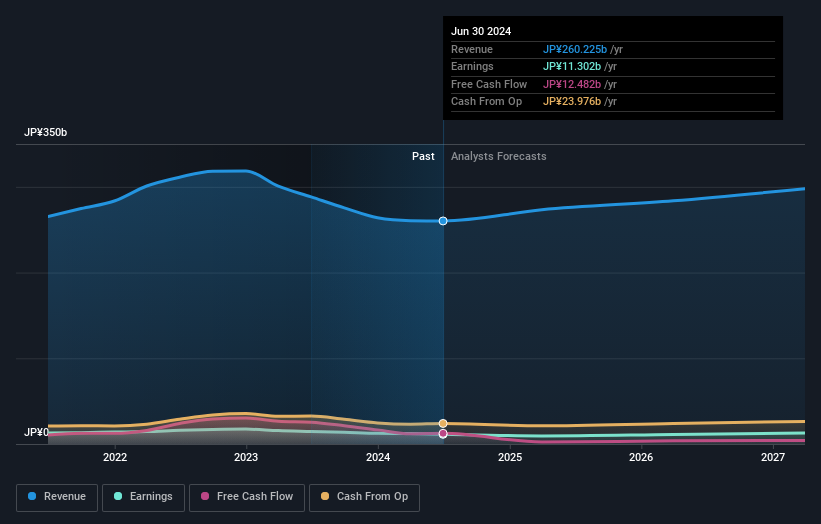Click the Revenue row label in tooltip
Image resolution: width=821 pixels, height=524 pixels.
coord(472,49)
